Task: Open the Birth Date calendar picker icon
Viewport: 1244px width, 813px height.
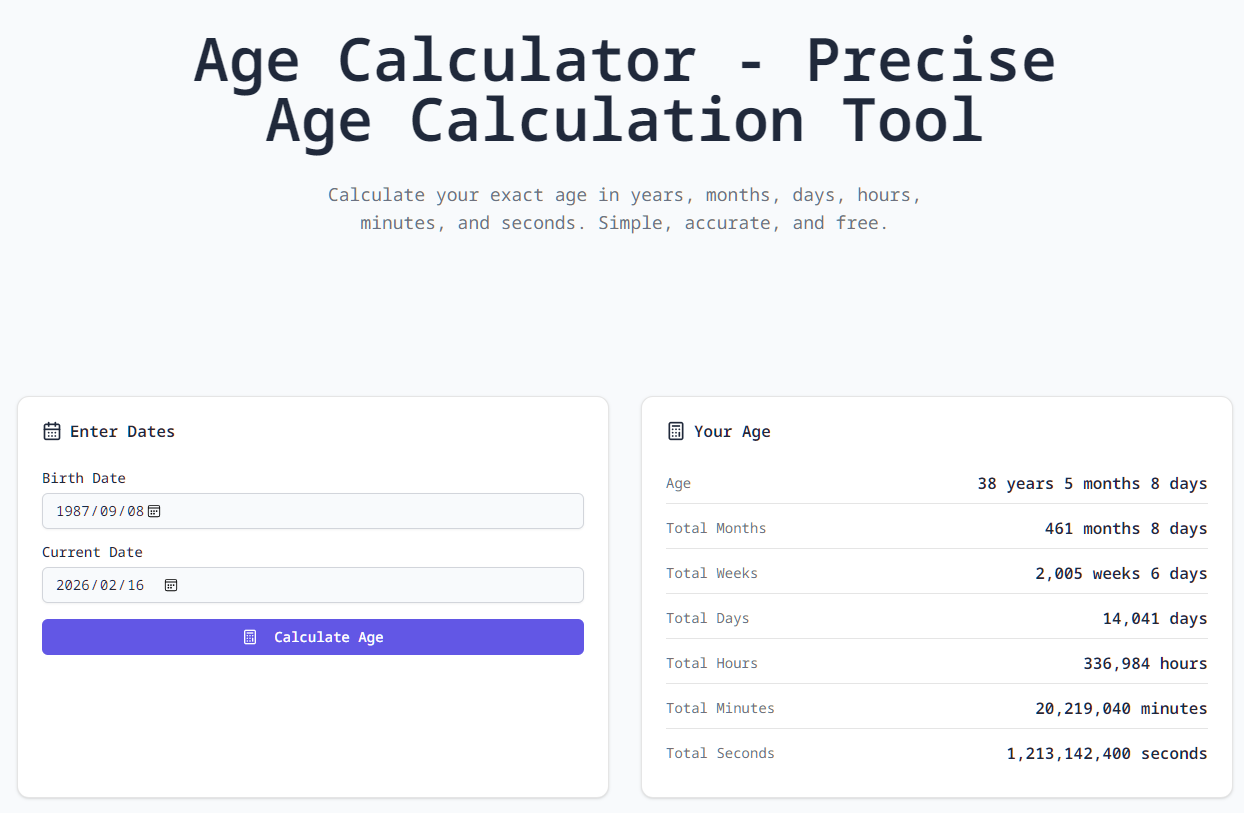Action: click(x=154, y=511)
